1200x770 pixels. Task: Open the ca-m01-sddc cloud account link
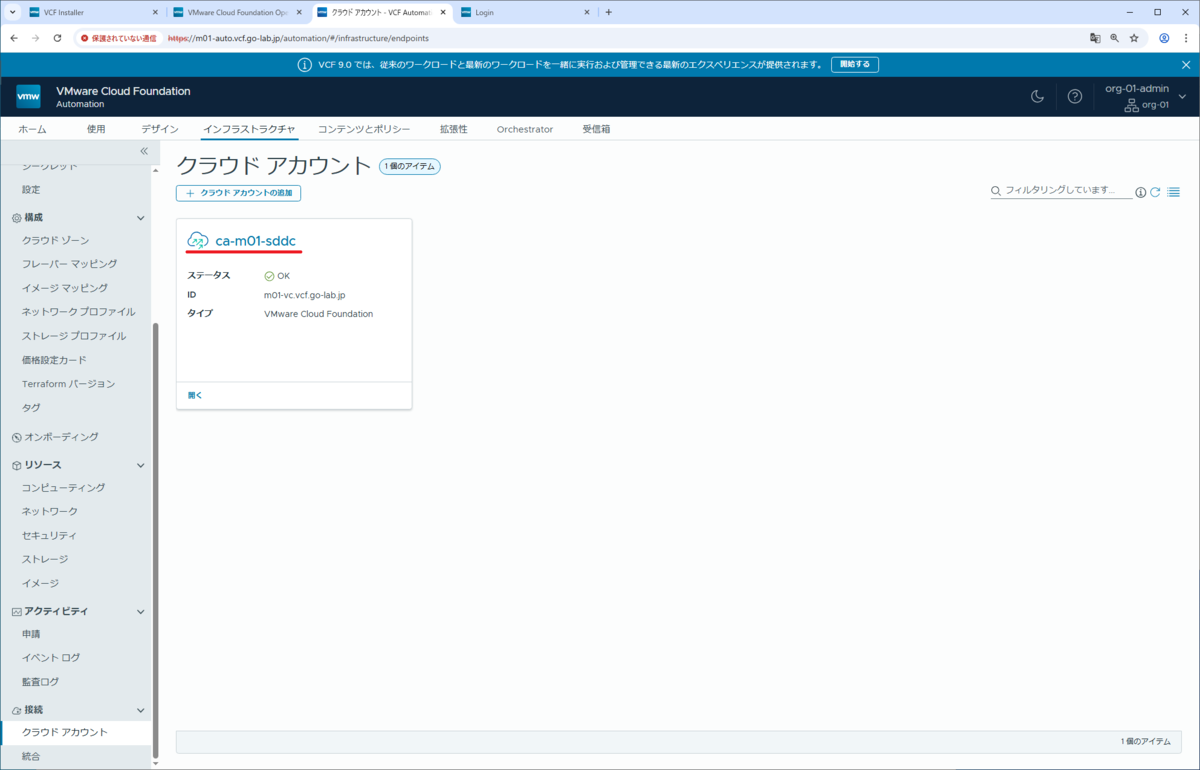[256, 241]
